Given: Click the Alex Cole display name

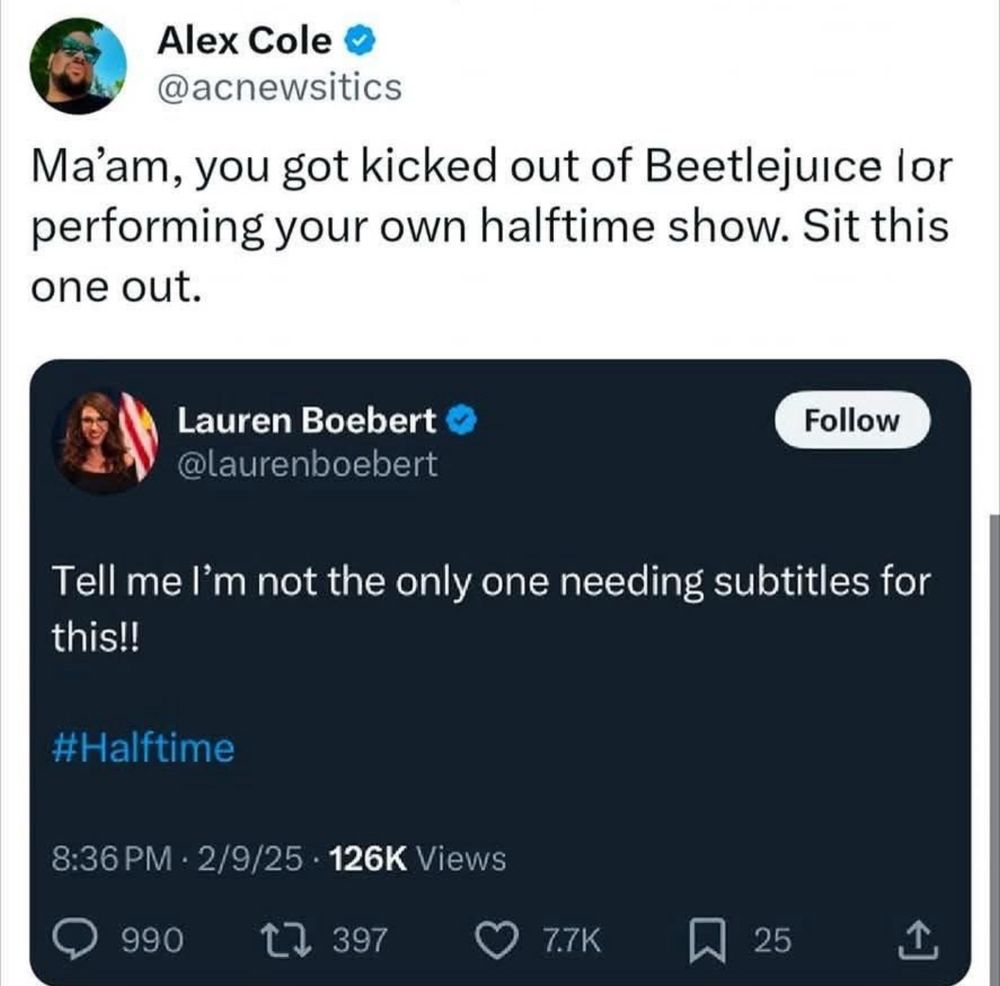Looking at the screenshot, I should (244, 40).
